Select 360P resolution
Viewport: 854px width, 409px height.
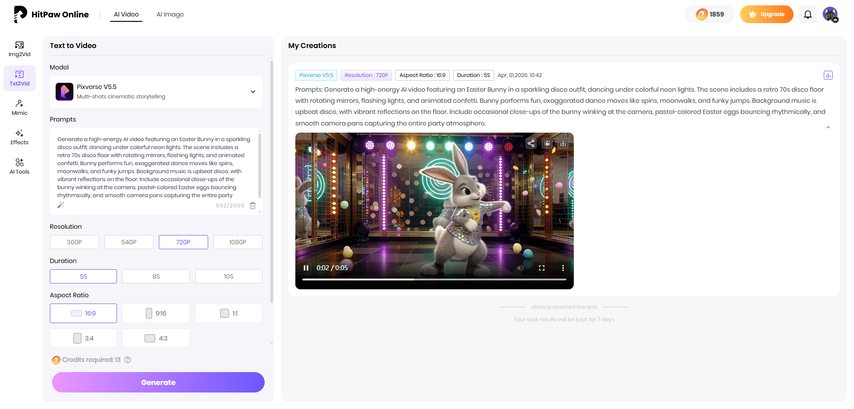point(74,242)
